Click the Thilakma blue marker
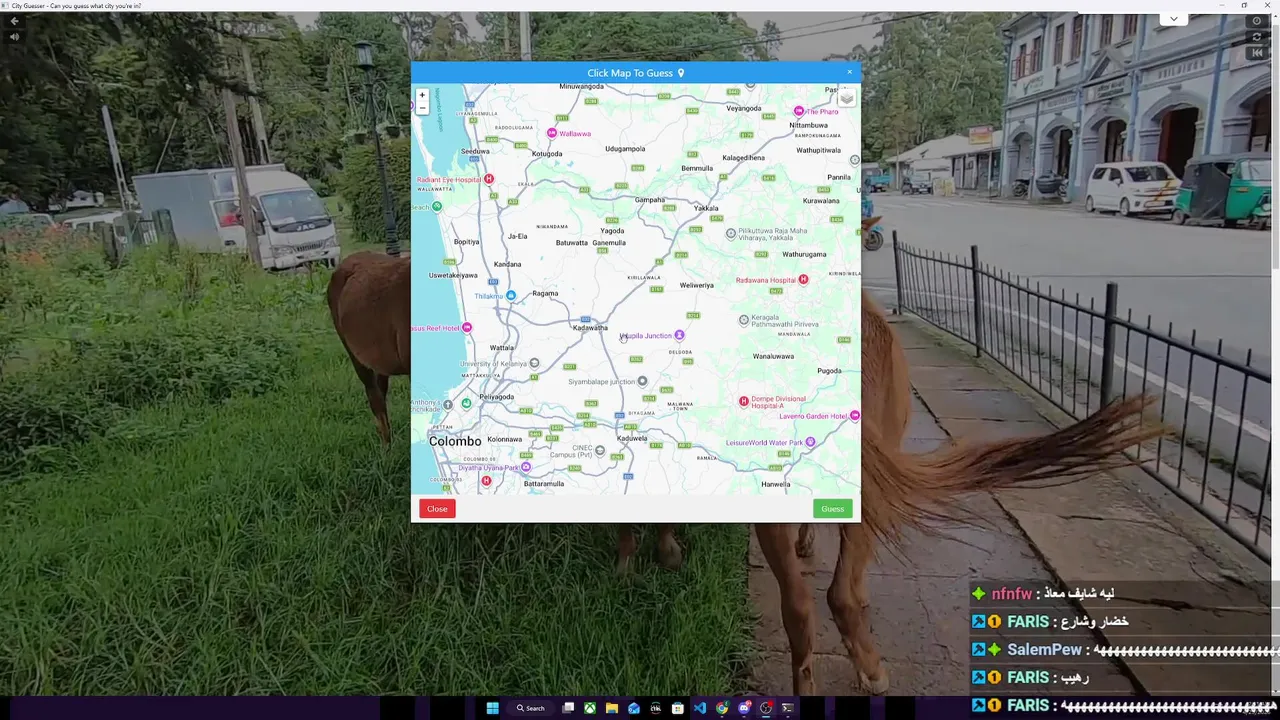This screenshot has height=720, width=1280. pos(511,296)
